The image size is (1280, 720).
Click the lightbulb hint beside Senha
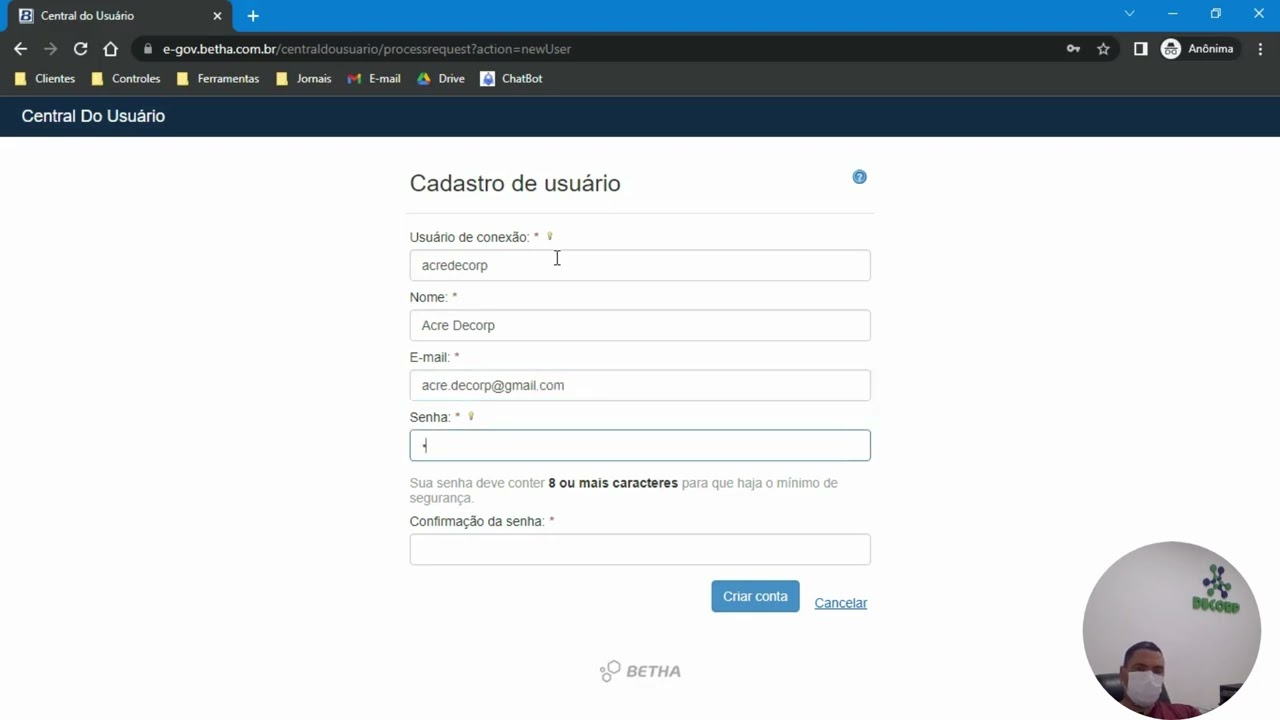coord(471,417)
